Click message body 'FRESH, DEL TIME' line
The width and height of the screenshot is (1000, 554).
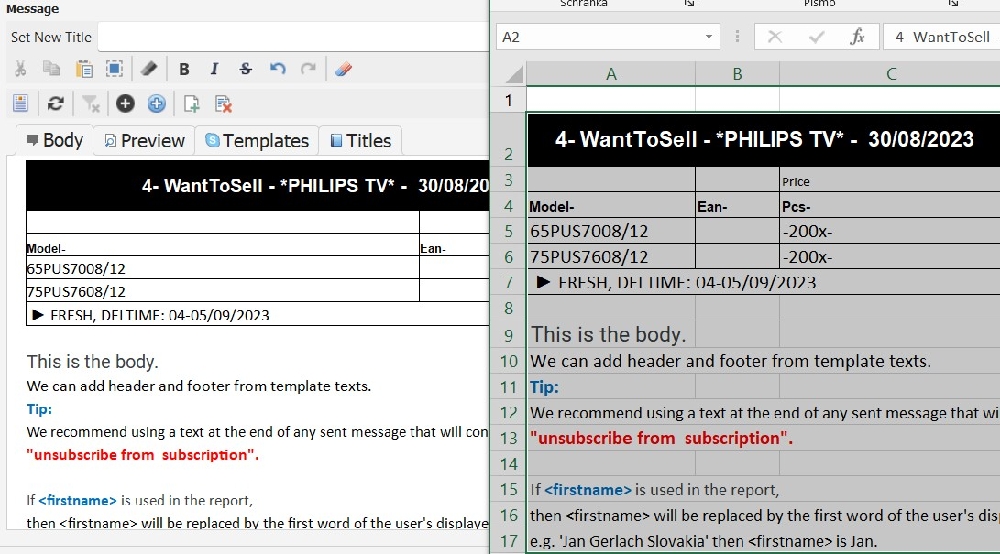151,315
